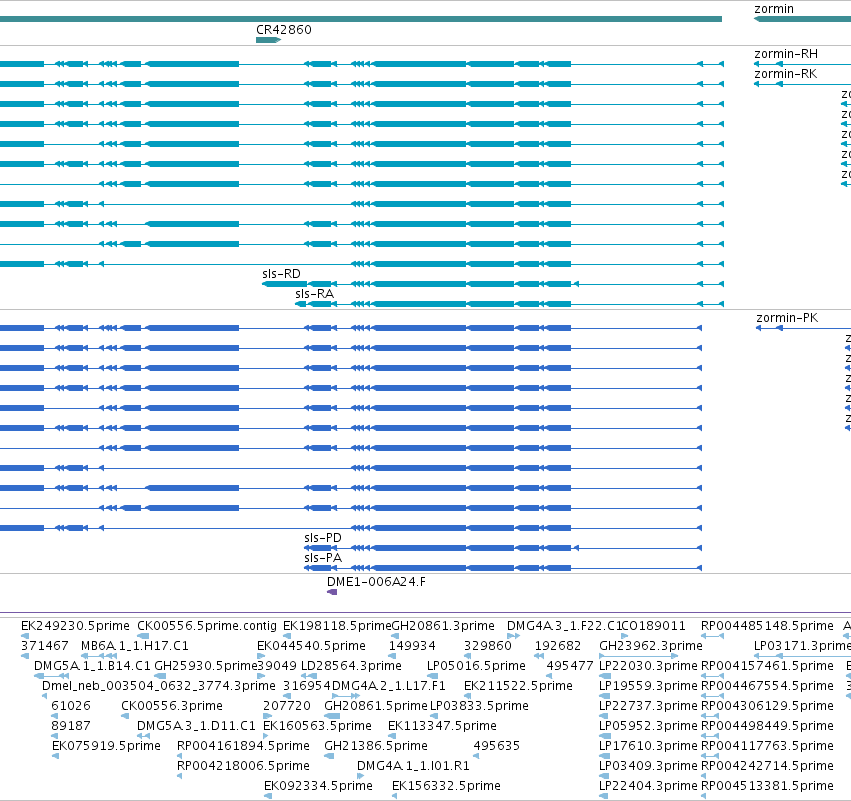This screenshot has width=851, height=801.
Task: Select the RP004467554.5prime label
Action: click(x=767, y=685)
